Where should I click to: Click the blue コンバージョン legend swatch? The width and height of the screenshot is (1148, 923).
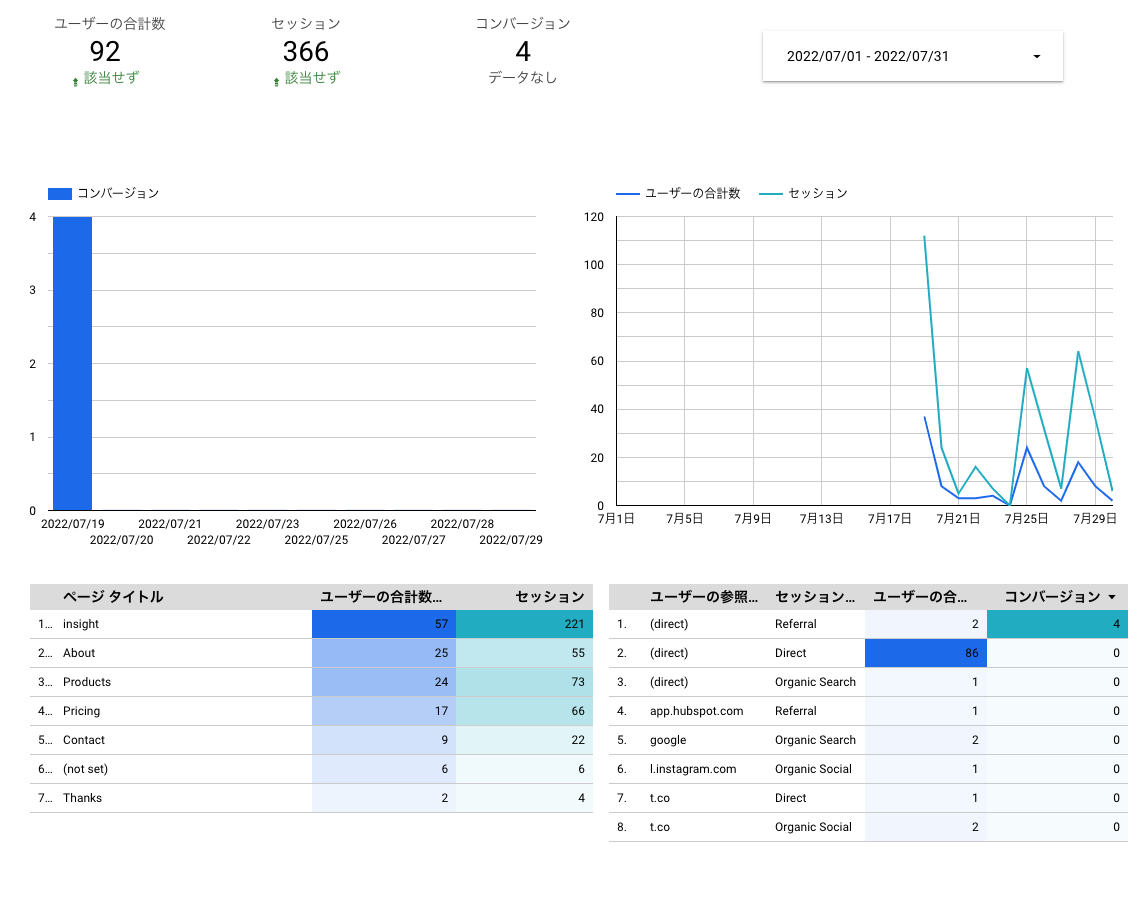[x=59, y=194]
